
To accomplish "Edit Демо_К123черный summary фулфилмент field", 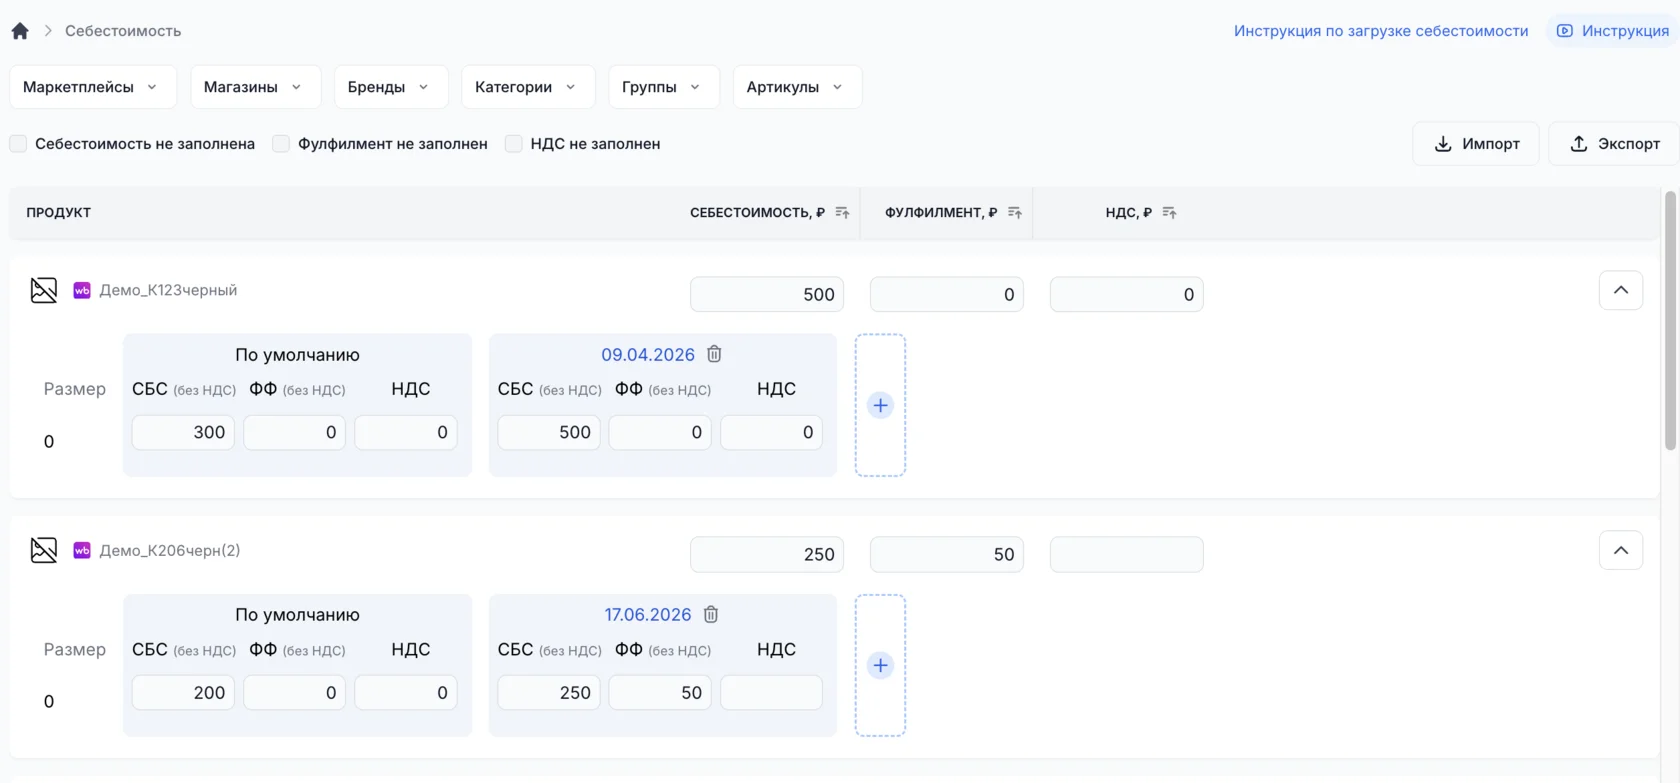I will [x=947, y=294].
